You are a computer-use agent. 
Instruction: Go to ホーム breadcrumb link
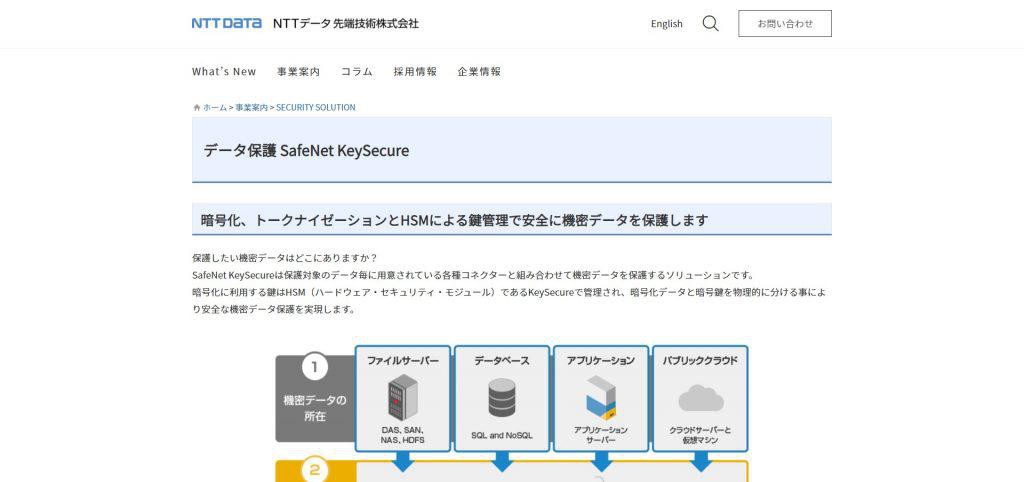point(215,108)
